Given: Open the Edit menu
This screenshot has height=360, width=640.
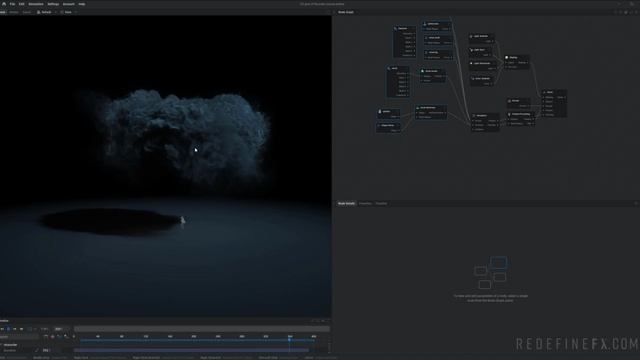Looking at the screenshot, I should point(22,4).
